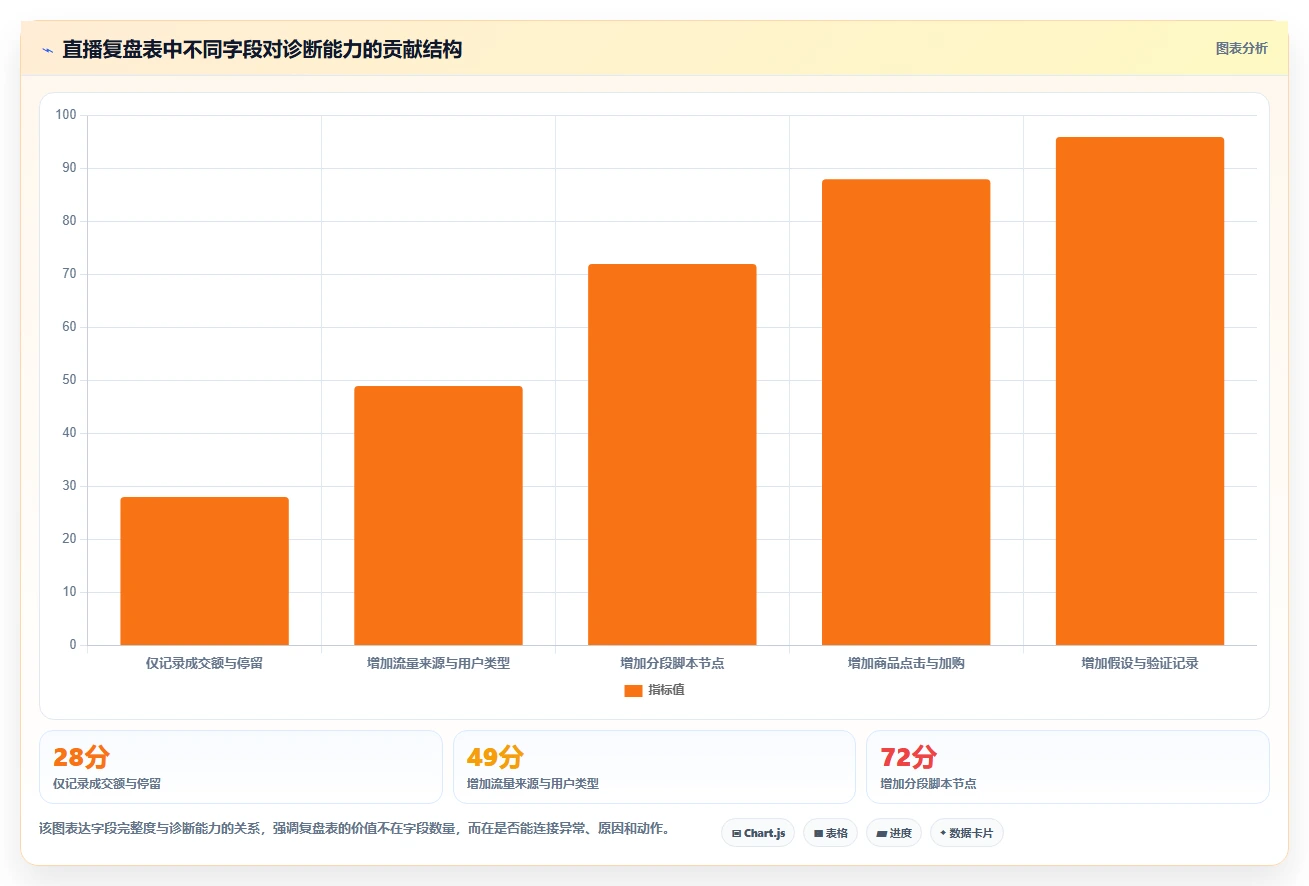
Task: Click the bar for 增加流量来源与用户类型
Action: click(438, 515)
